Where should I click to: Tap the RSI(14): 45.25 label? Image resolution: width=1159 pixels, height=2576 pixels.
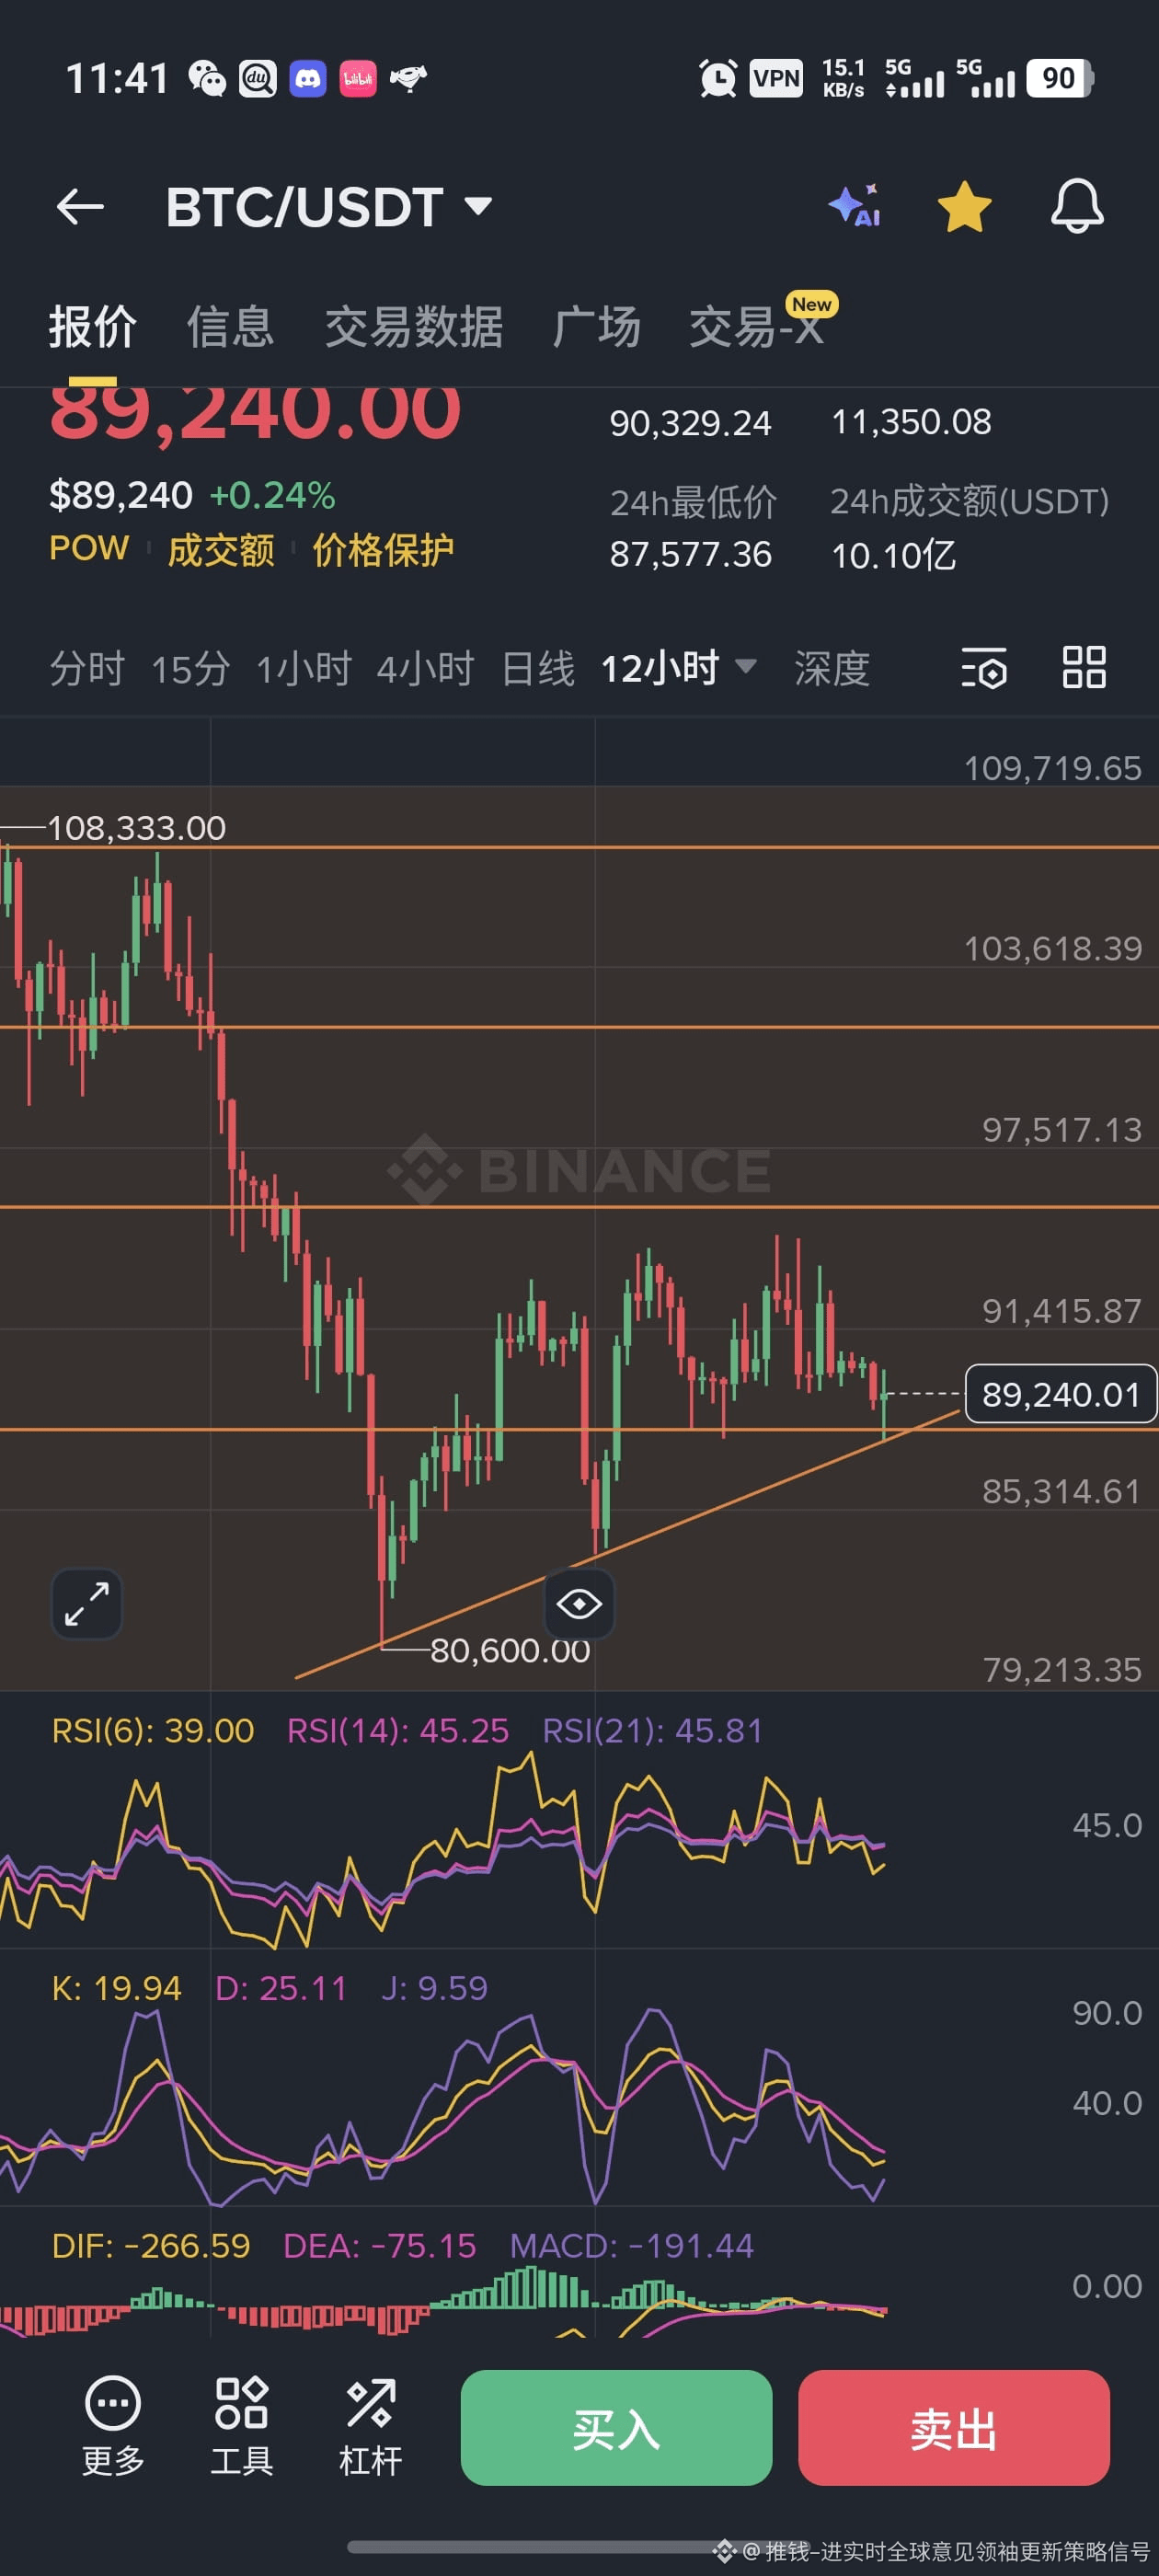pos(398,1730)
